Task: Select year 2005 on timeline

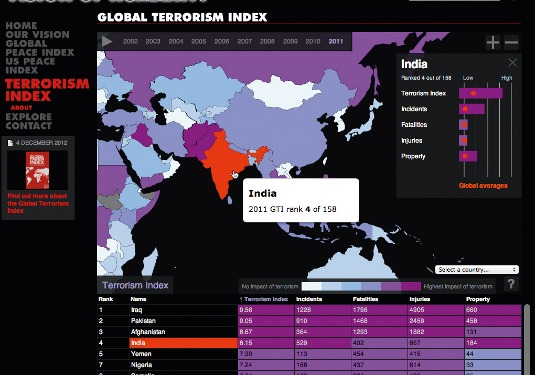Action: click(199, 41)
